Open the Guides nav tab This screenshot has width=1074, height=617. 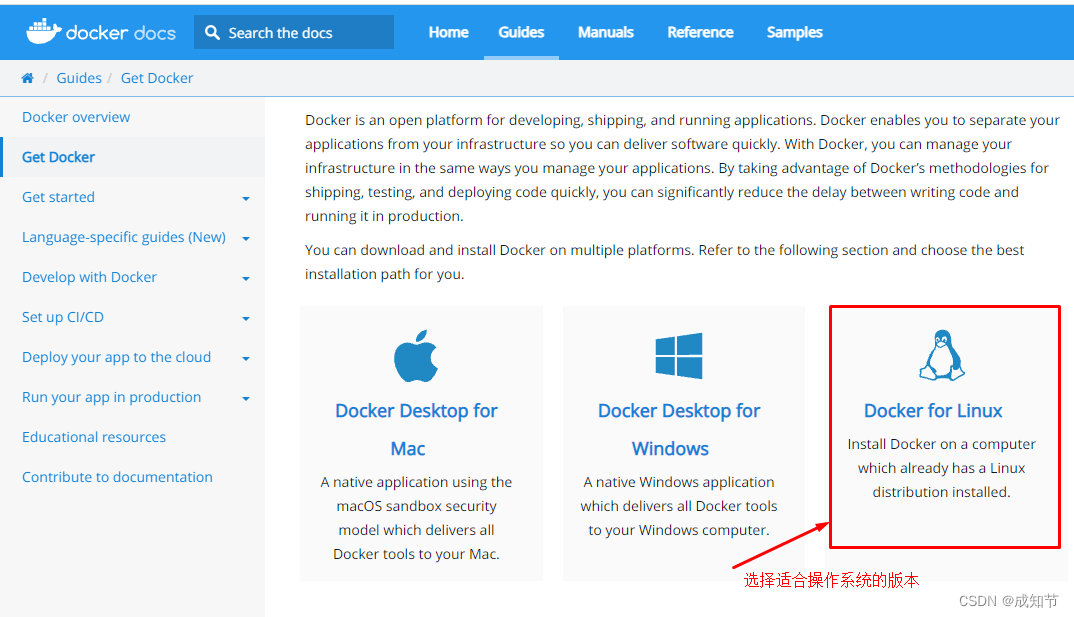[521, 32]
